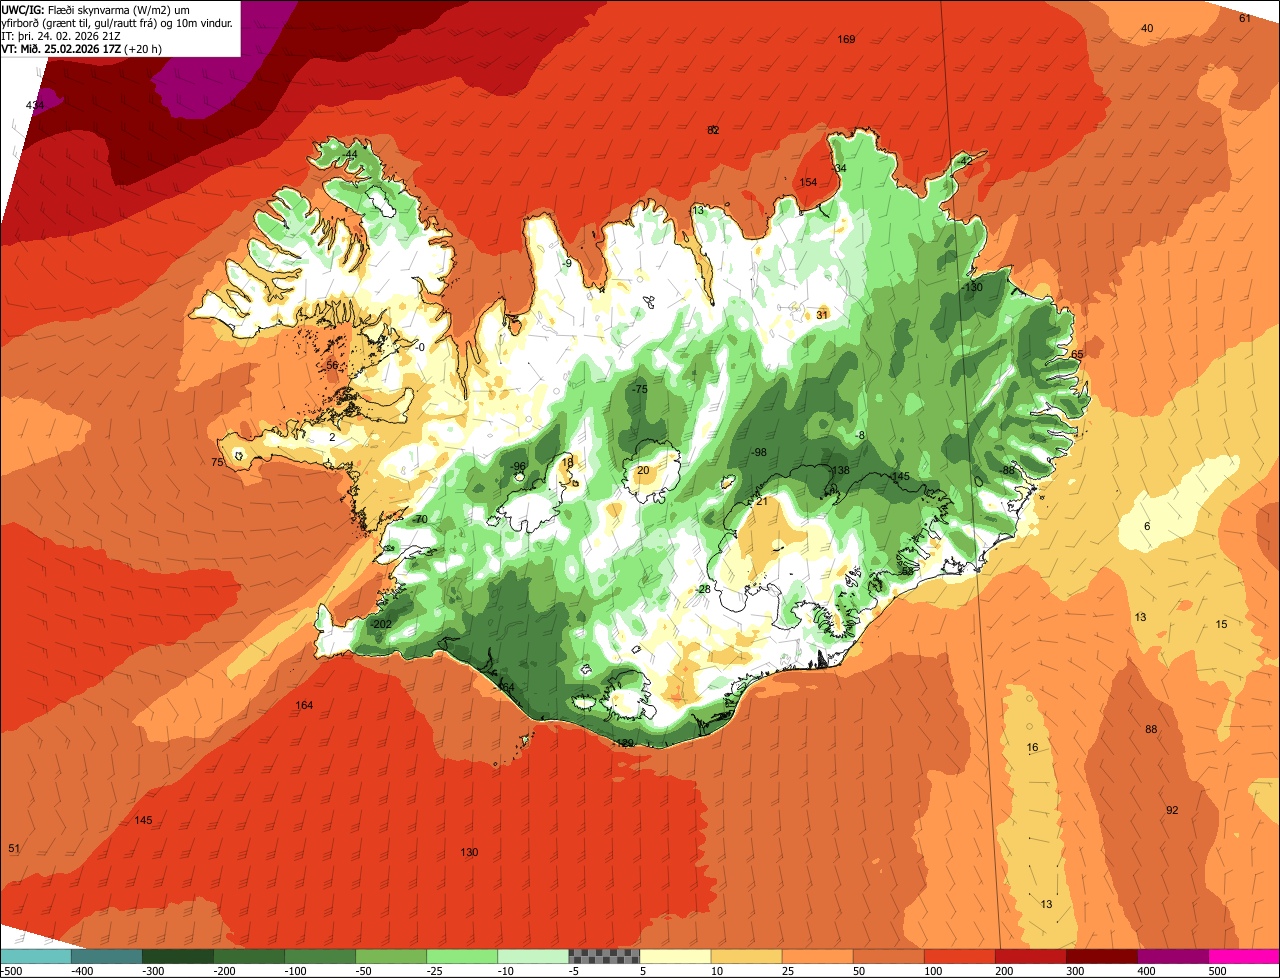Click the map value 169
The height and width of the screenshot is (978, 1280).
pyautogui.click(x=846, y=39)
